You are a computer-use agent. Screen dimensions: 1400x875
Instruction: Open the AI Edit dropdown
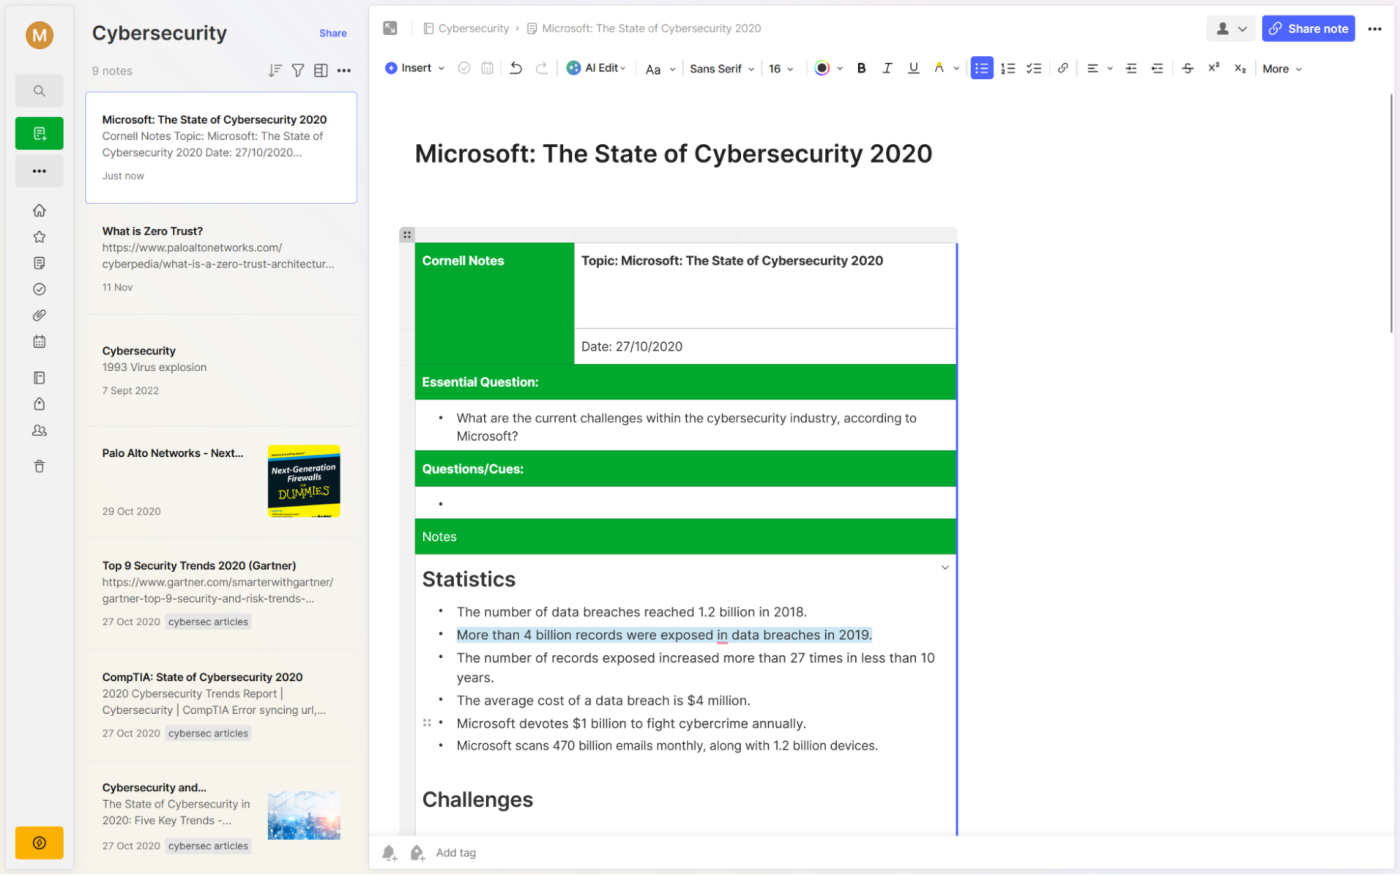tap(597, 68)
